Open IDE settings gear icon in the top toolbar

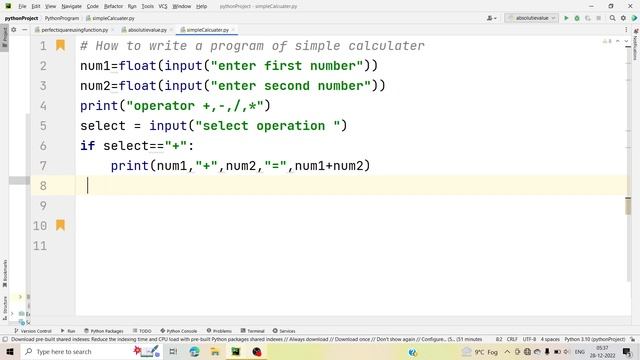pyautogui.click(x=623, y=18)
